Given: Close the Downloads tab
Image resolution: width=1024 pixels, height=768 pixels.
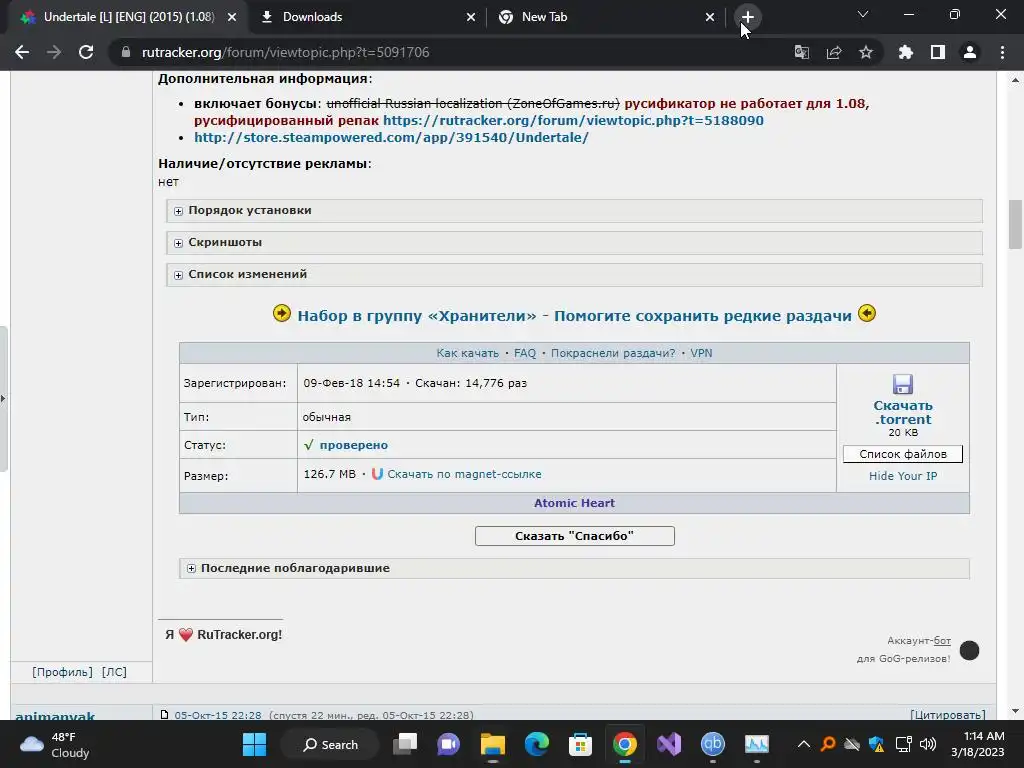Looking at the screenshot, I should click(471, 17).
